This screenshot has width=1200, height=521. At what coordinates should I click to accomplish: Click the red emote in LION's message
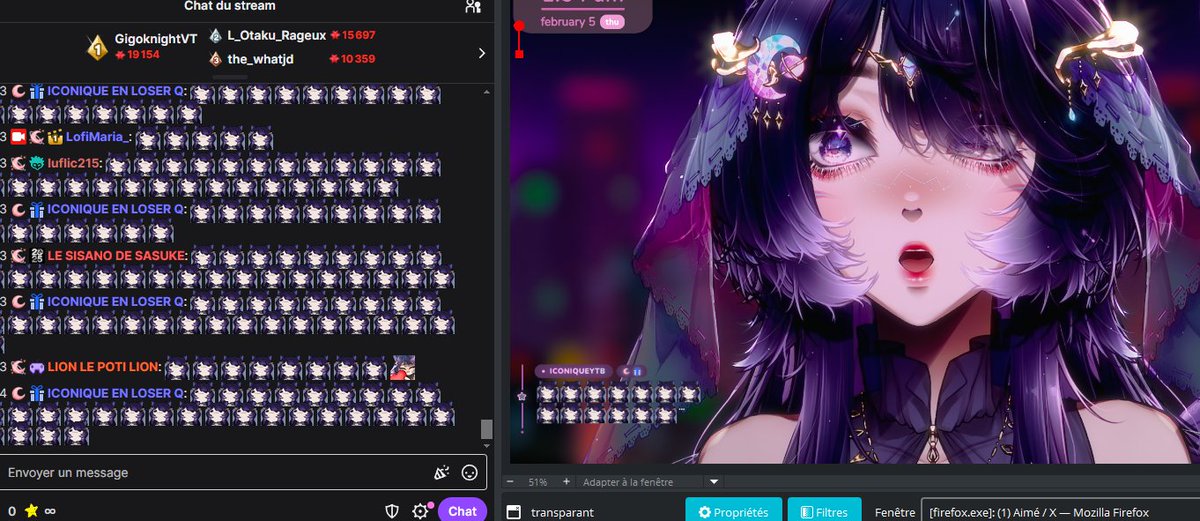pos(402,367)
